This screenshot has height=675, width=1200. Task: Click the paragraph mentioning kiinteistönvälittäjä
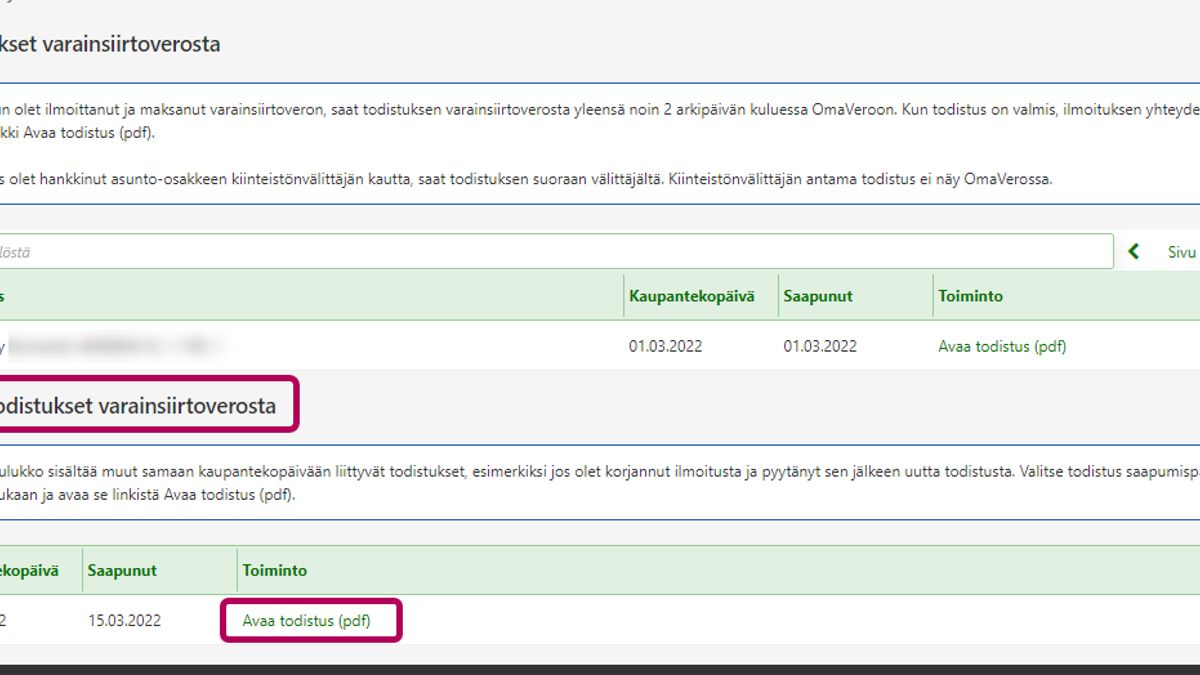(525, 180)
